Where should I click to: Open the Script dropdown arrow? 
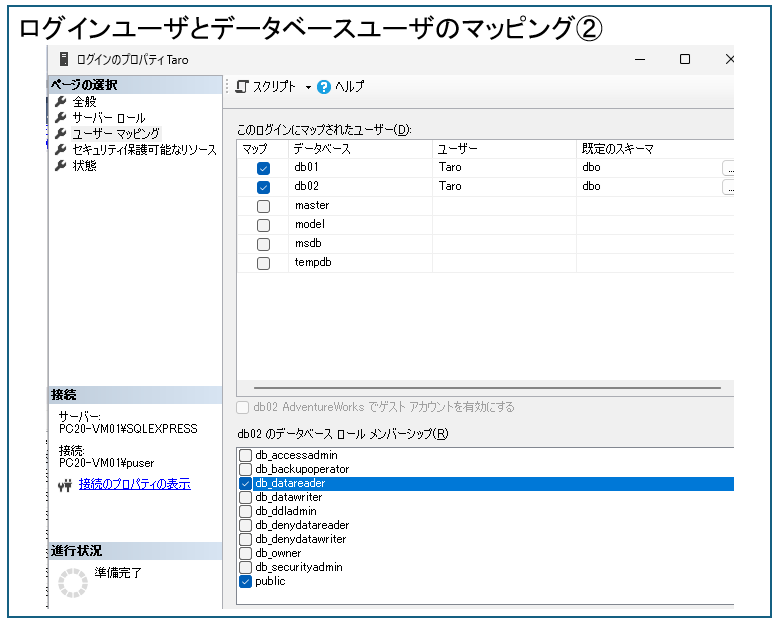point(308,88)
